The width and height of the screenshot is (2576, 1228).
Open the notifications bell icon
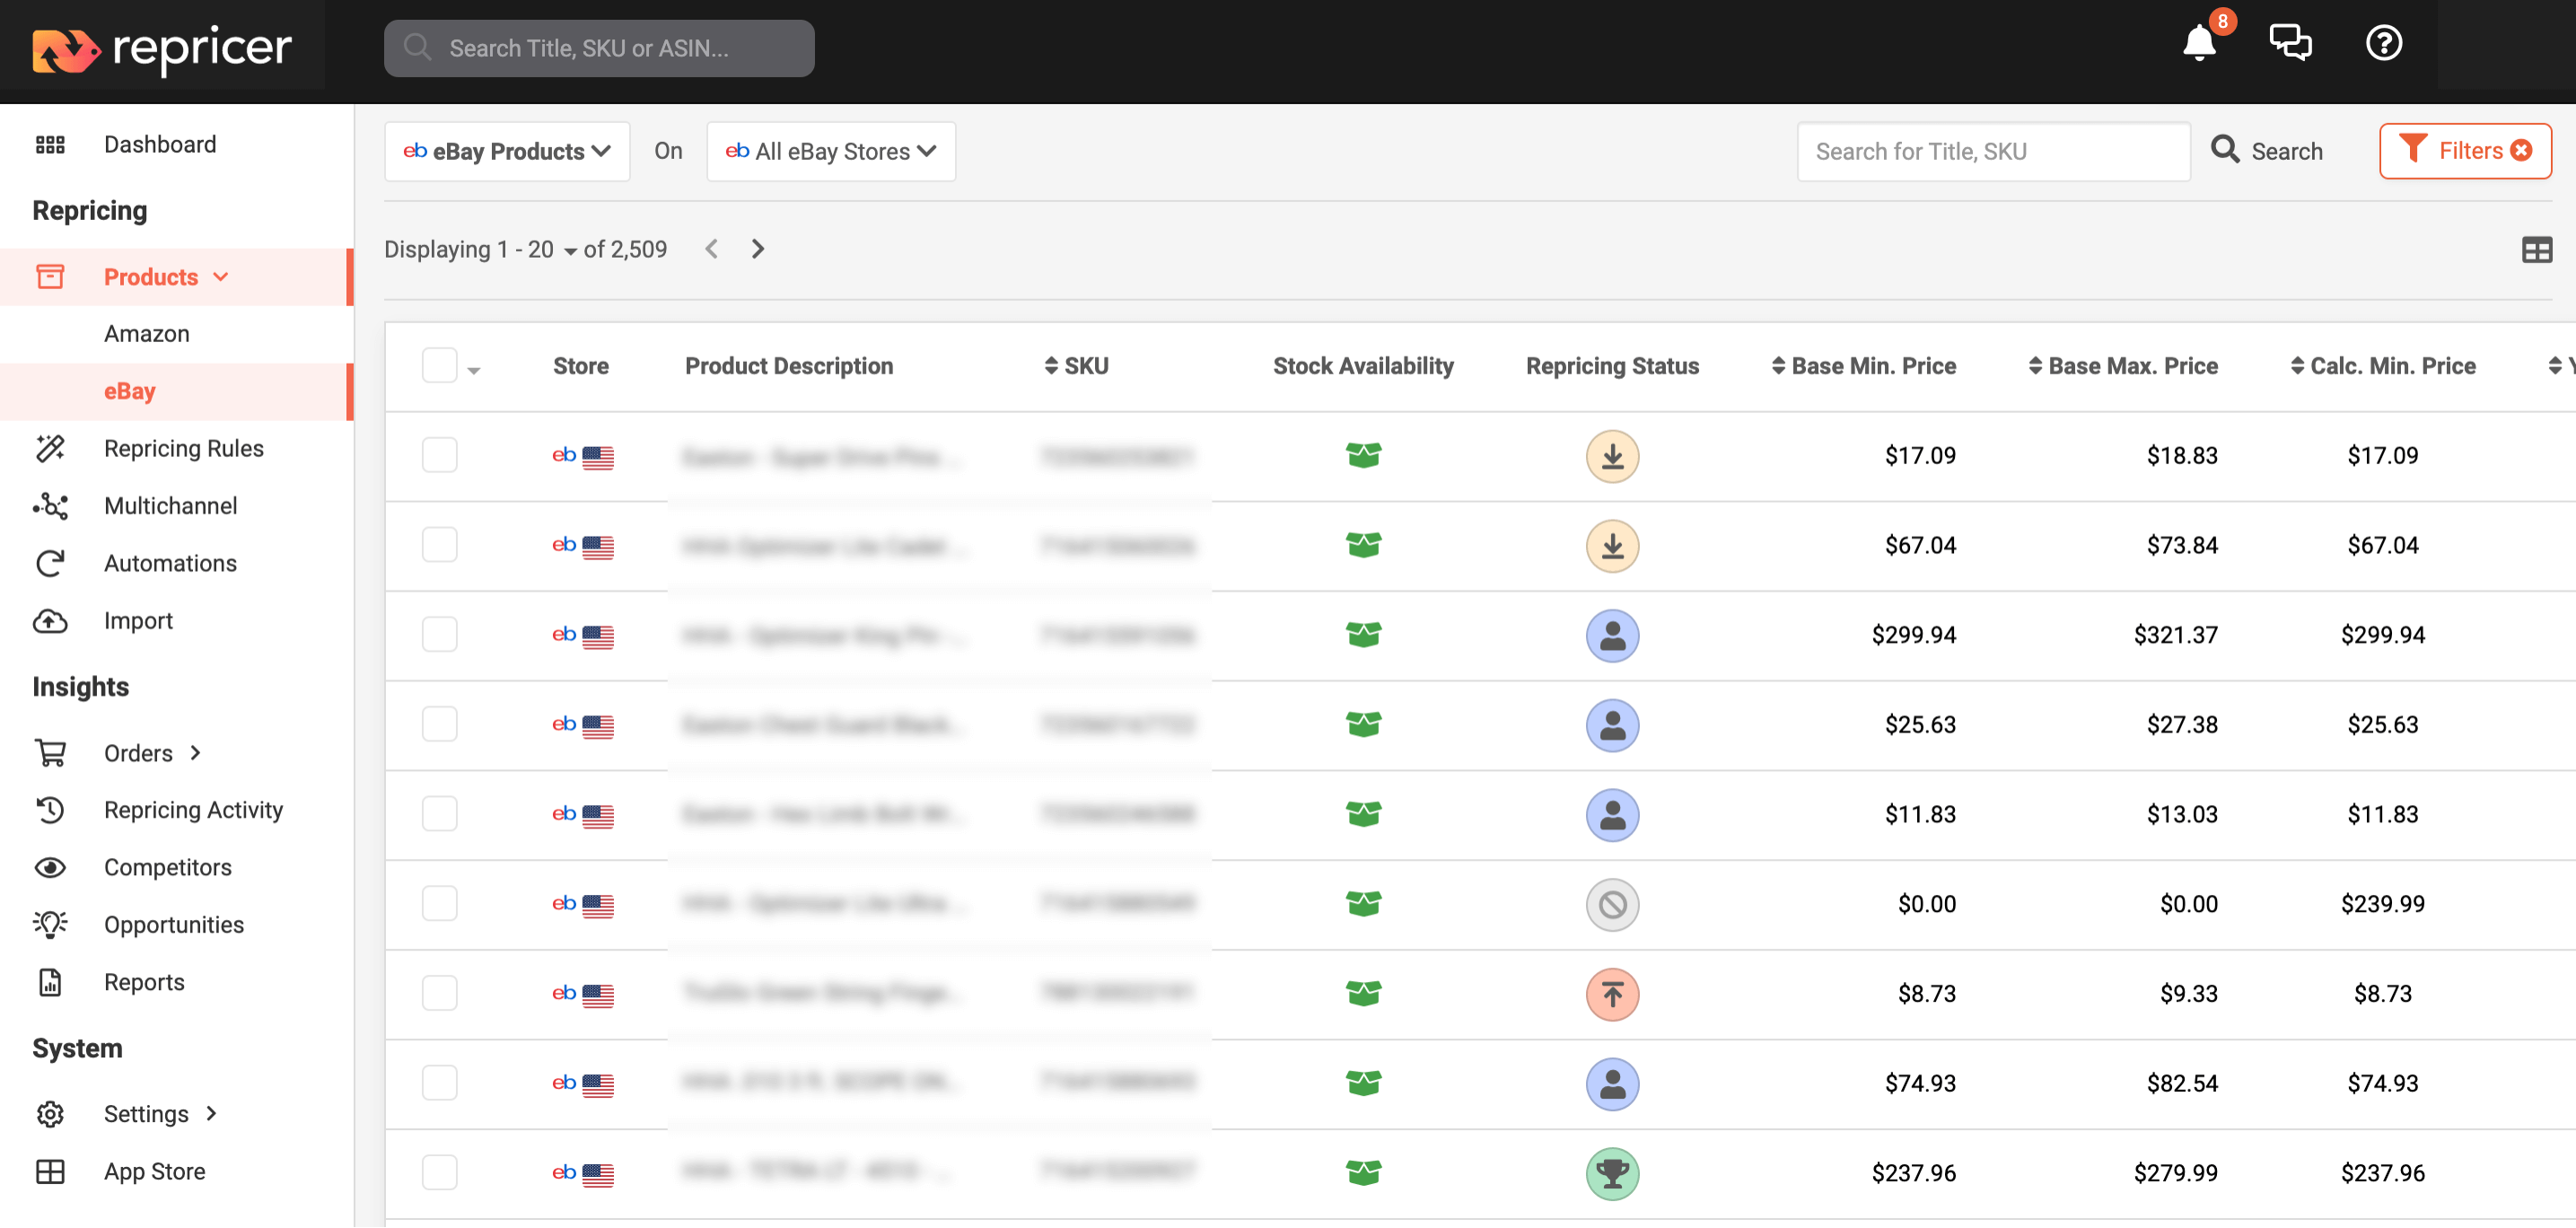pos(2199,44)
